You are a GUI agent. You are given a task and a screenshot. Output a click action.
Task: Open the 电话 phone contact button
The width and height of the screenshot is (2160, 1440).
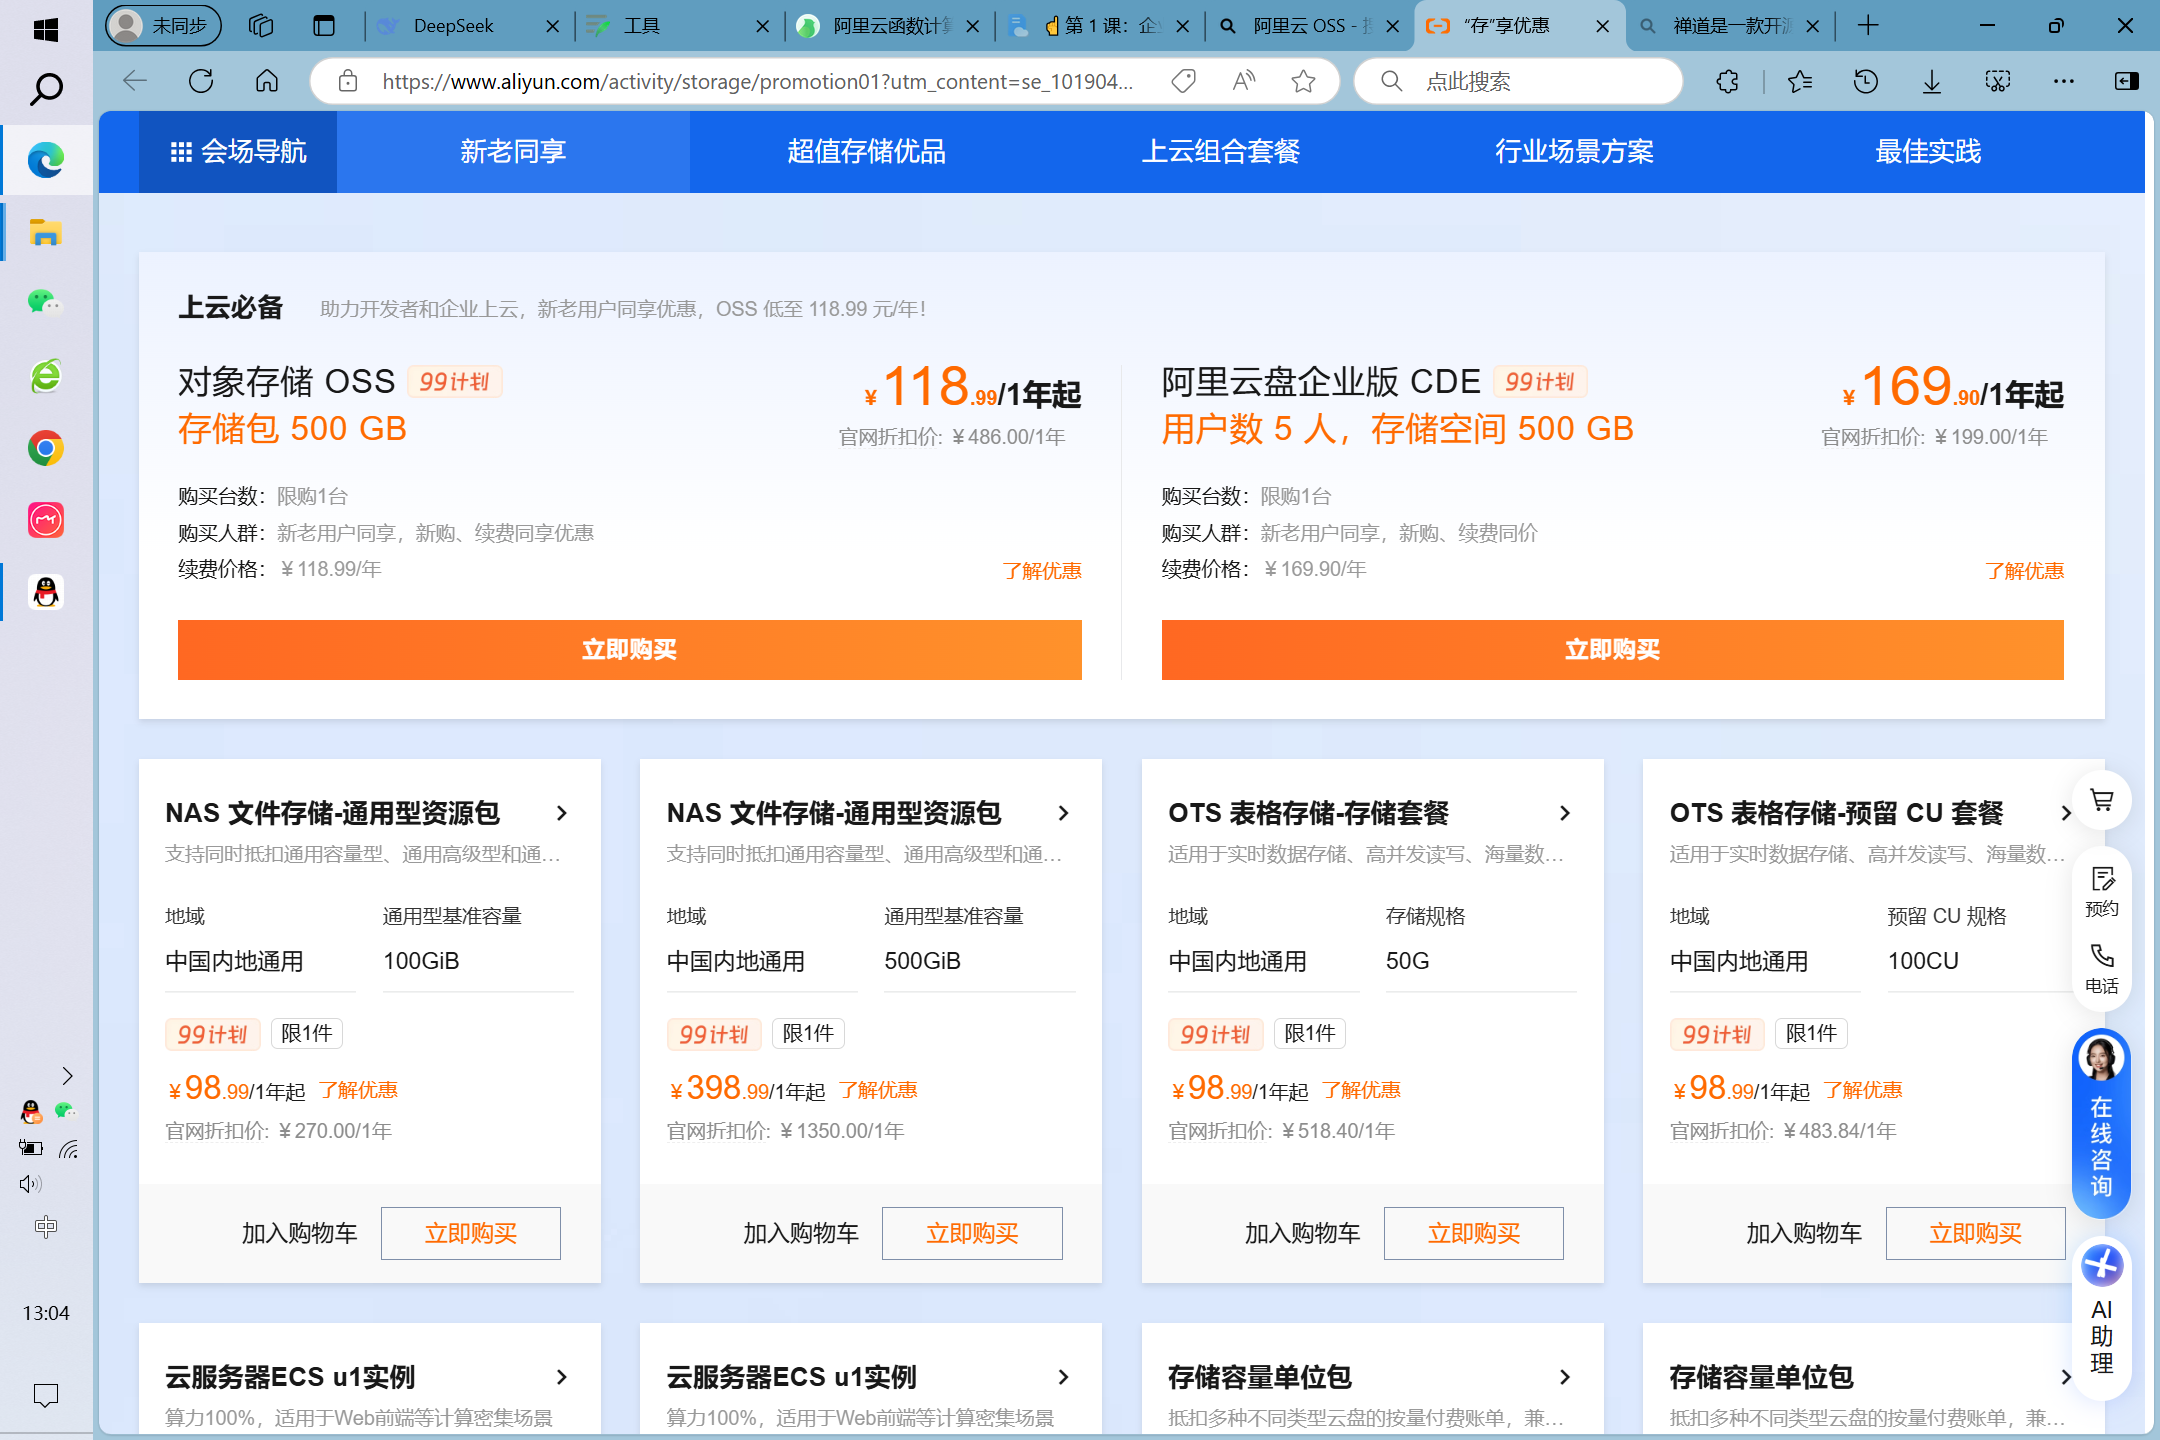coord(2102,968)
